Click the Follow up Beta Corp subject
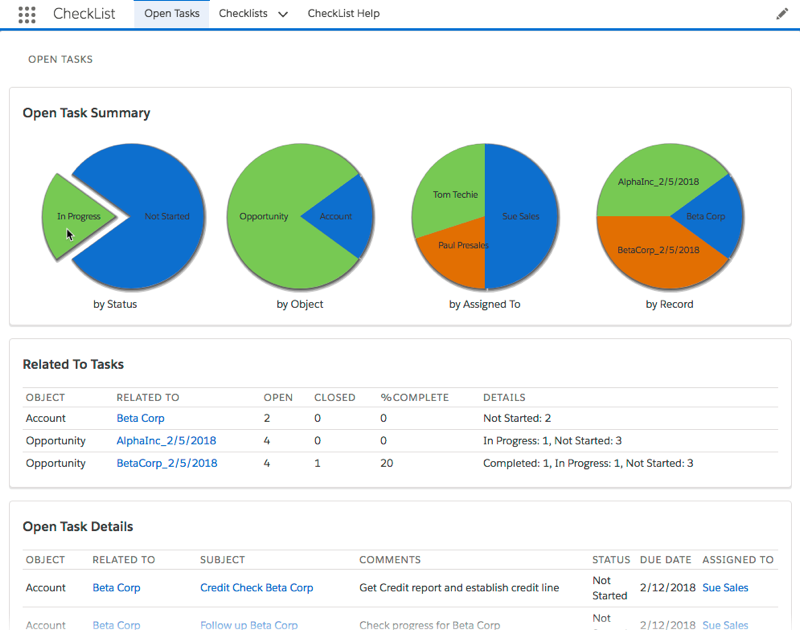 pos(248,625)
